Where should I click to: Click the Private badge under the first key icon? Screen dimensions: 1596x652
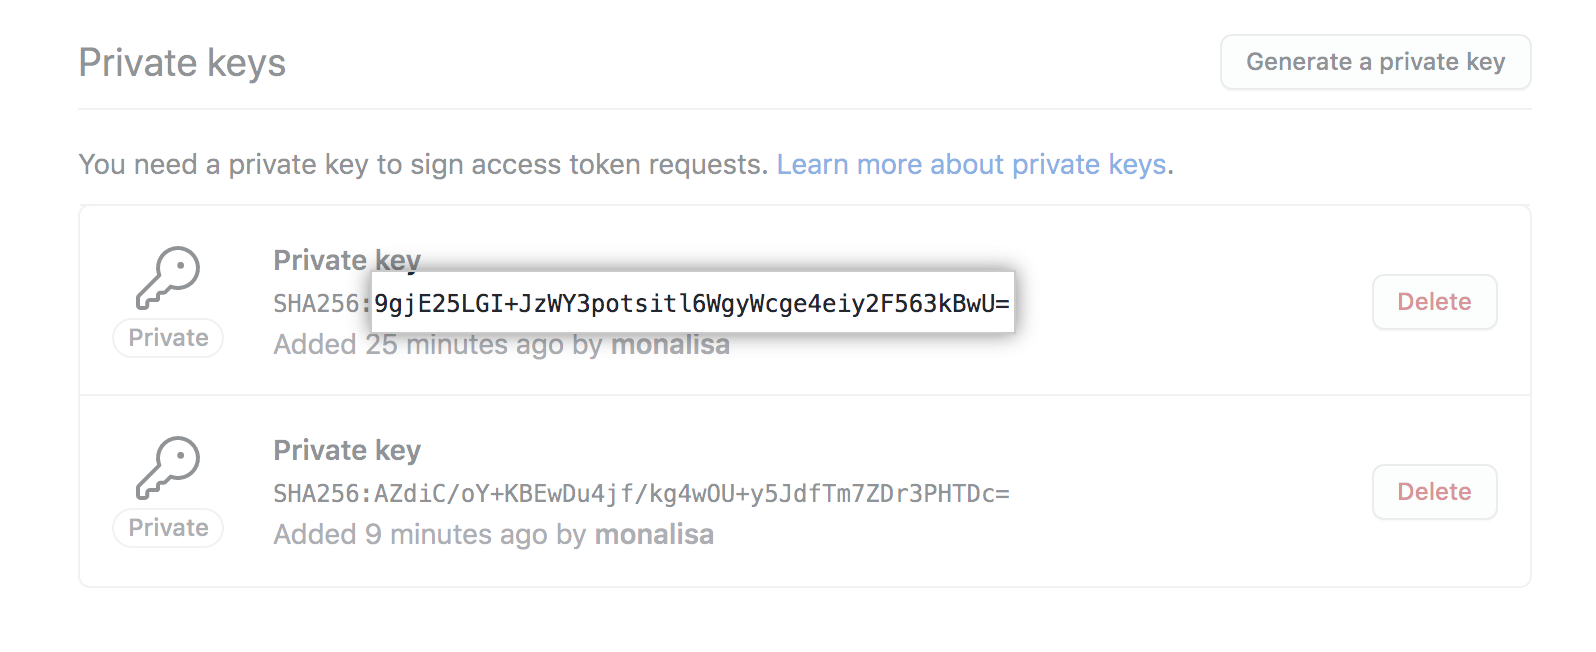coord(167,338)
